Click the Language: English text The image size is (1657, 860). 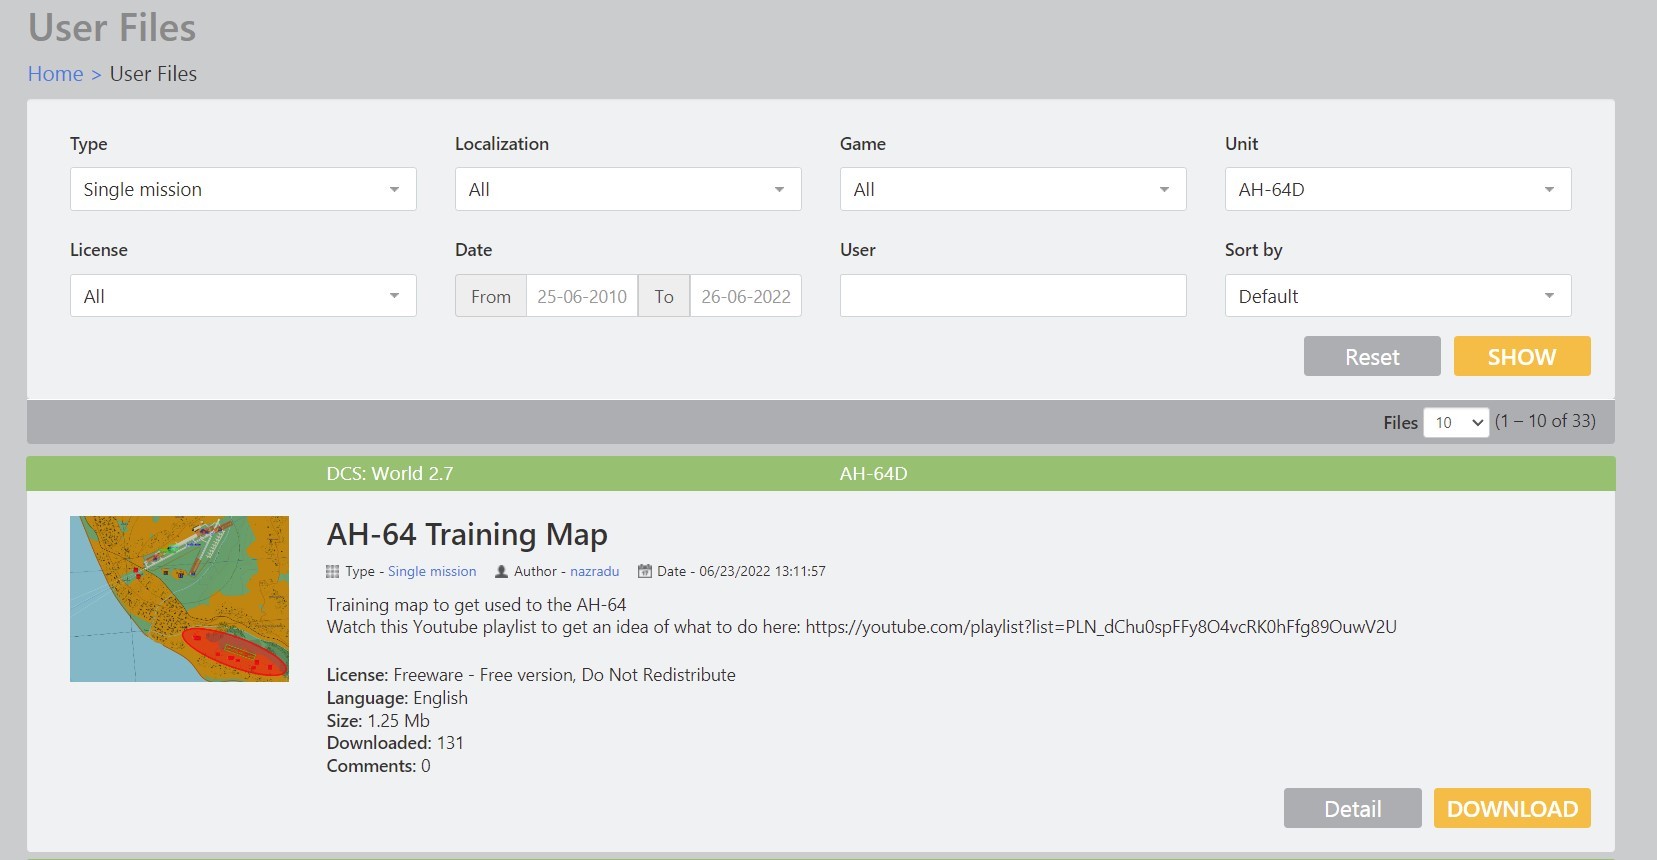pos(397,698)
